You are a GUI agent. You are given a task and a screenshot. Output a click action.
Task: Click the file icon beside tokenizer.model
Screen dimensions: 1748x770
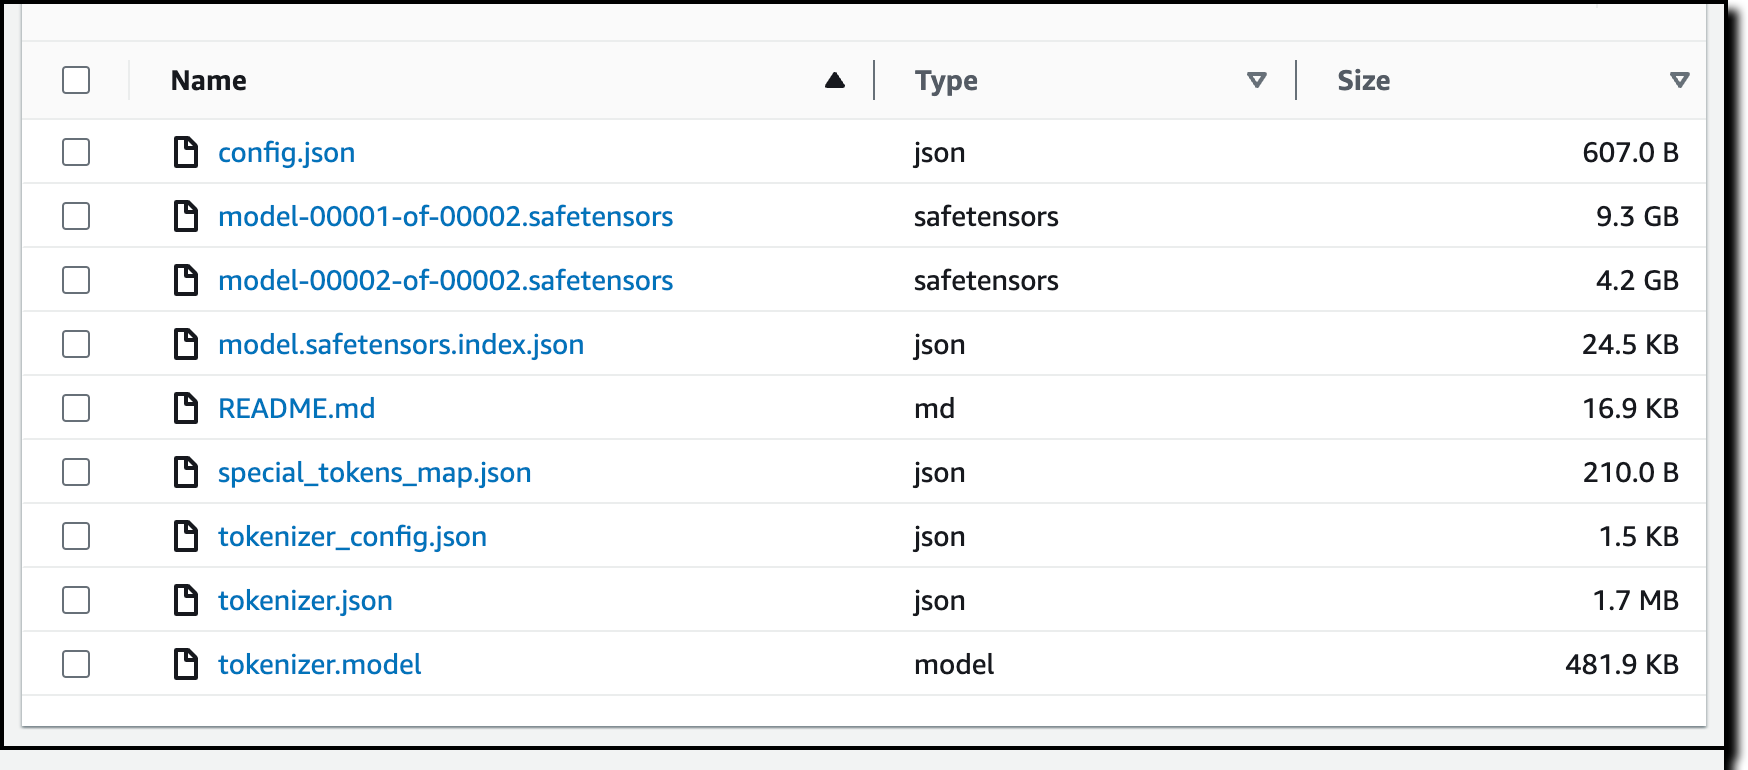click(186, 664)
